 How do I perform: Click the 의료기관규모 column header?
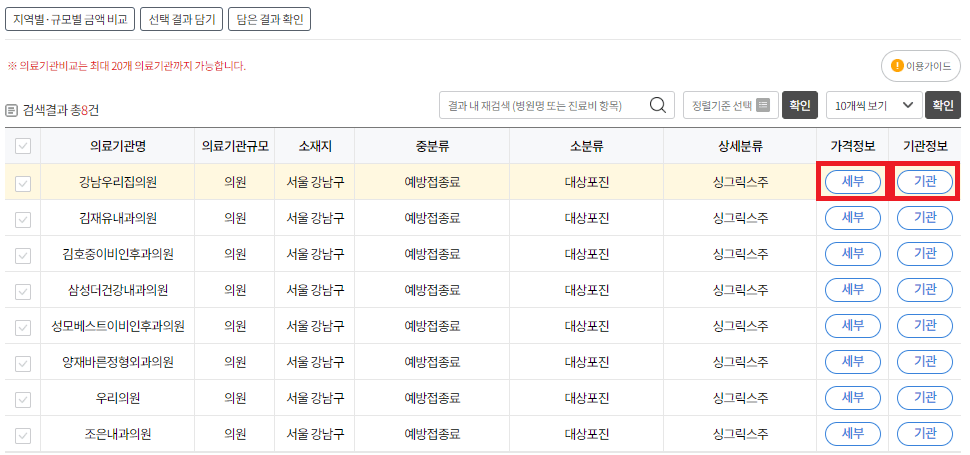[235, 147]
